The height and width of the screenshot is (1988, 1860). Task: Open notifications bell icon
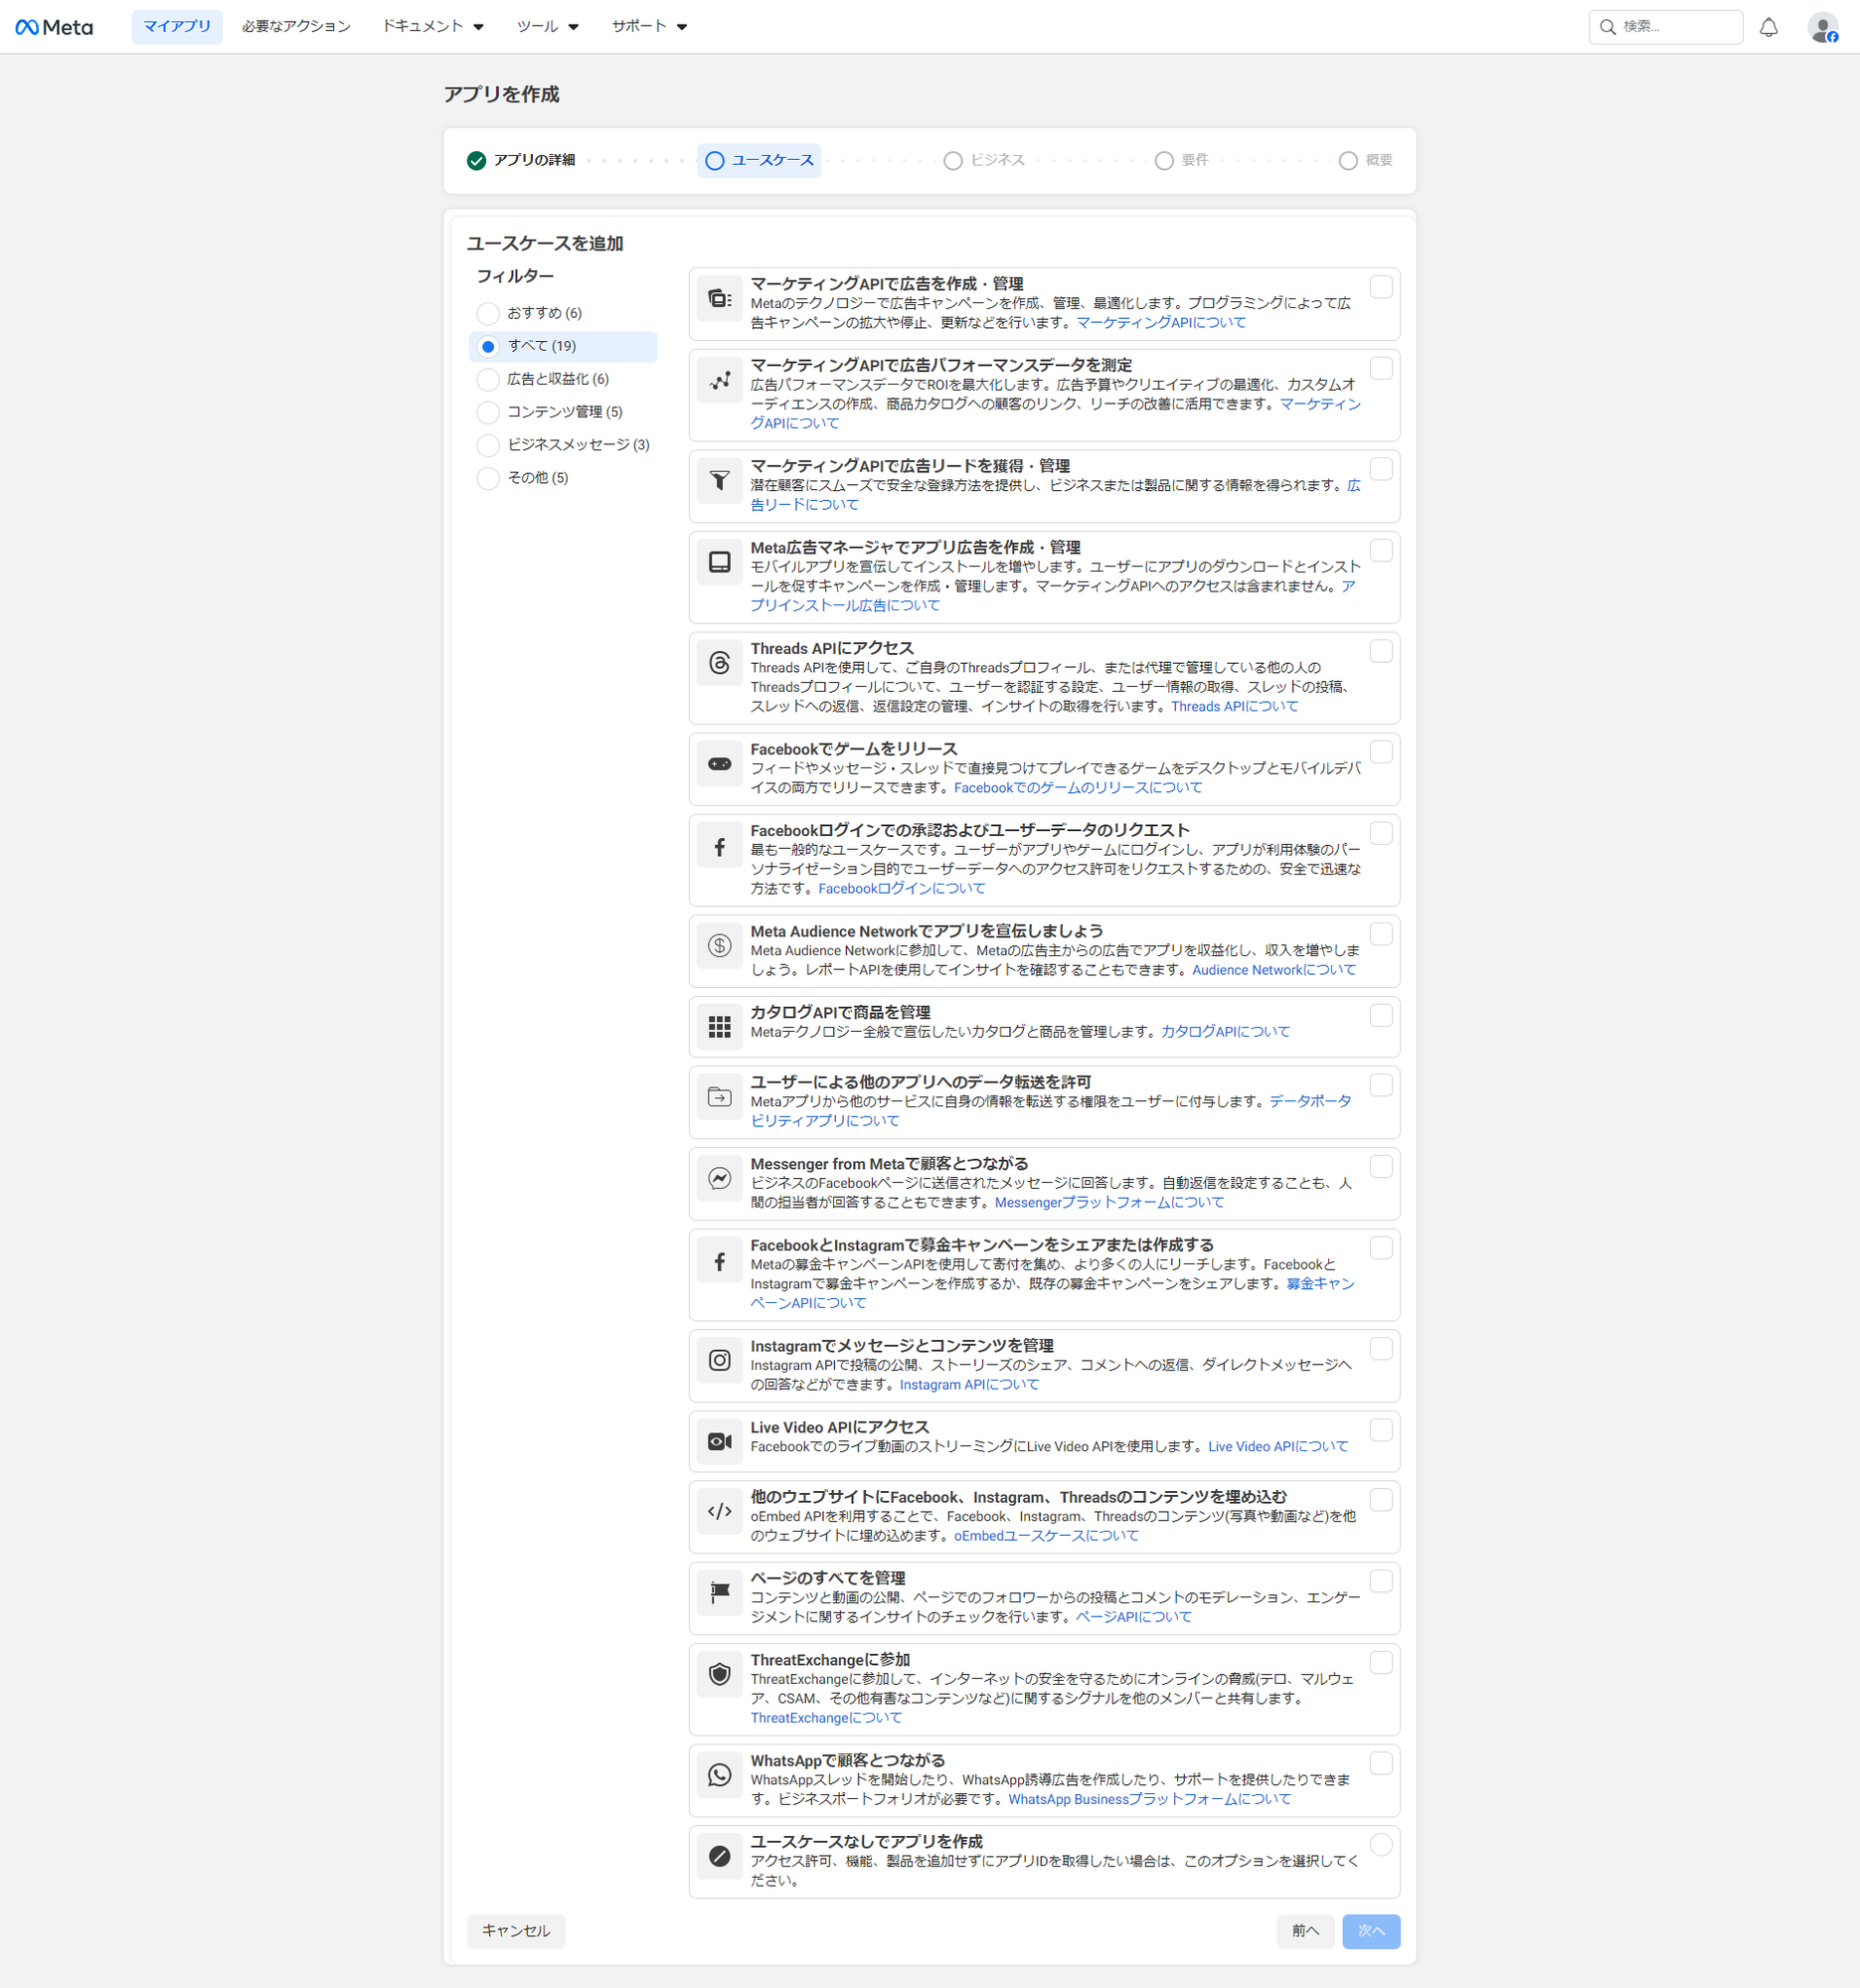click(x=1768, y=27)
